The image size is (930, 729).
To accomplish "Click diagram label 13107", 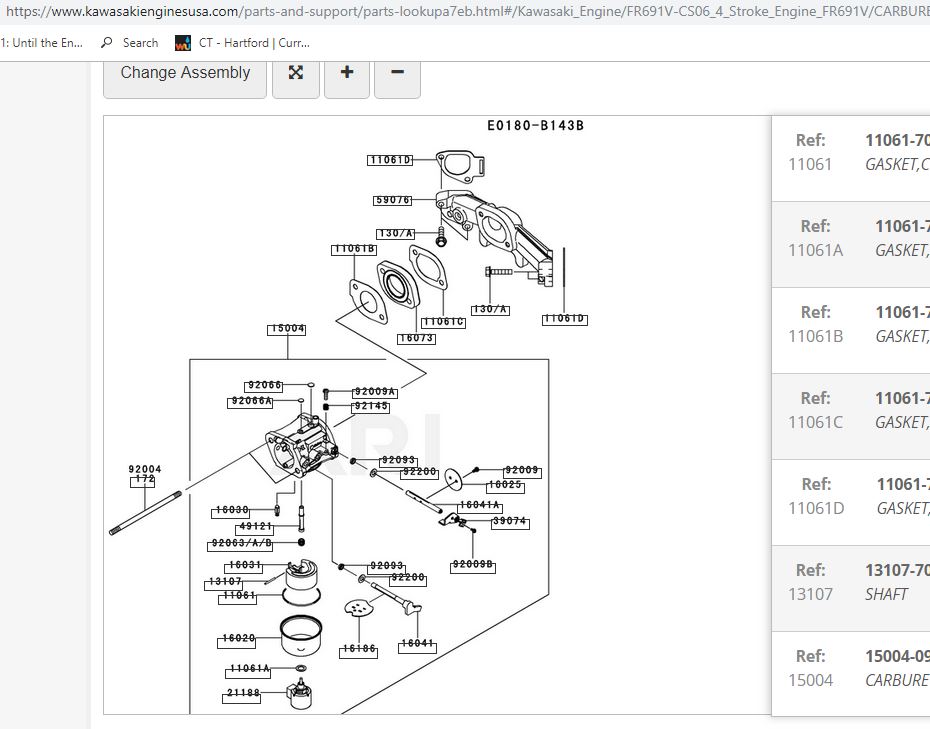I will (x=224, y=582).
